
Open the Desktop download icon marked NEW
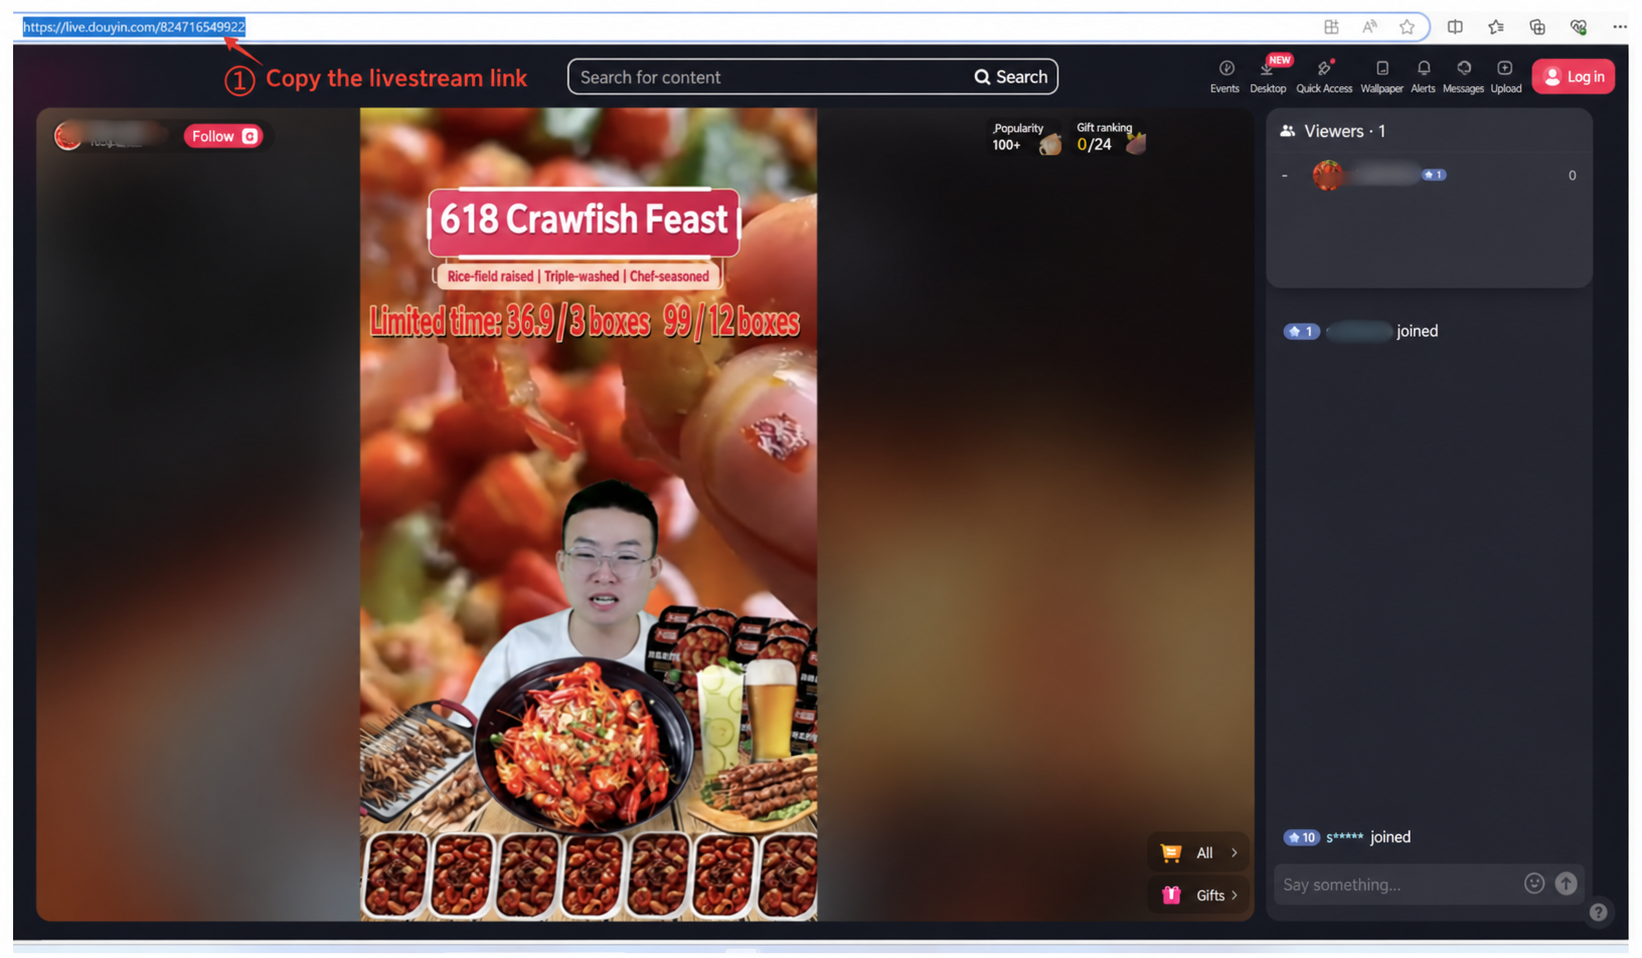click(1268, 76)
